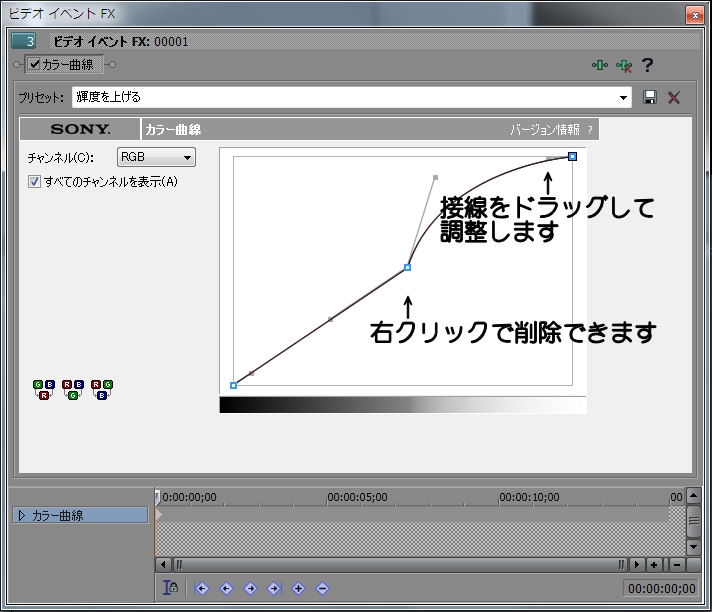Save the preset with the floppy disk icon

tap(650, 97)
